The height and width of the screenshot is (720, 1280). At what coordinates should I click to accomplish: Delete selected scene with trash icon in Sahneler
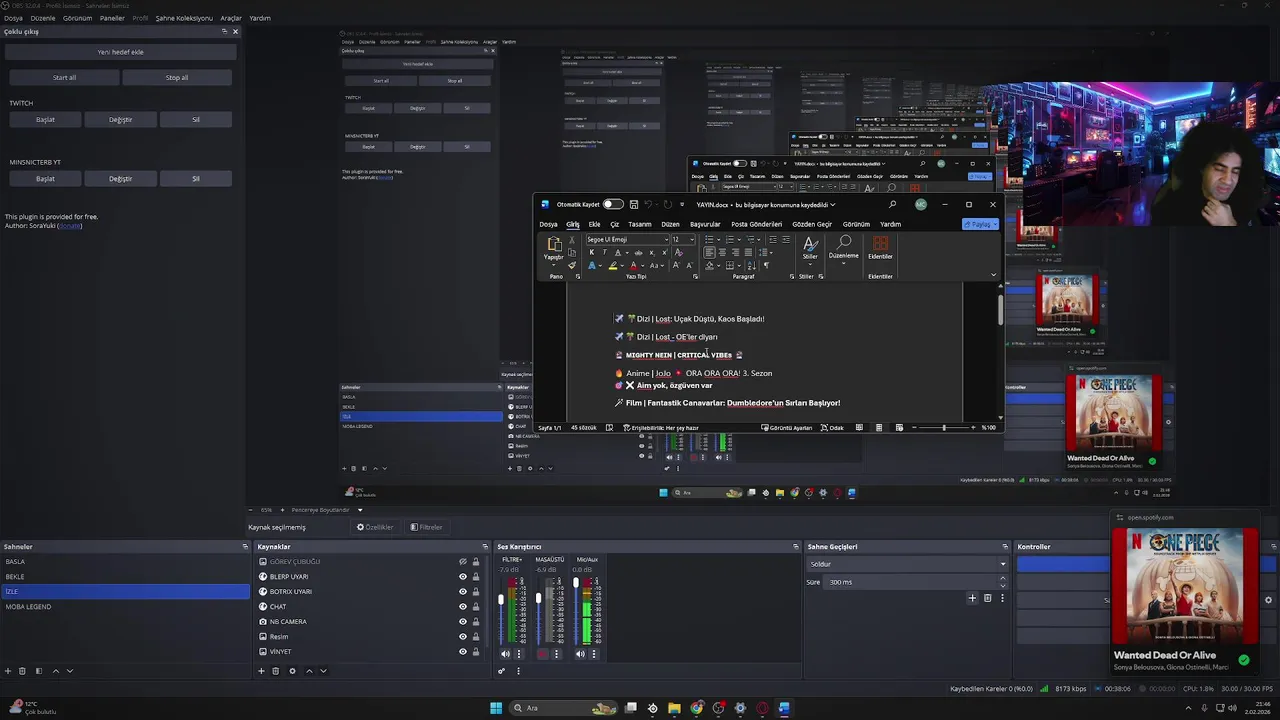pyautogui.click(x=23, y=671)
